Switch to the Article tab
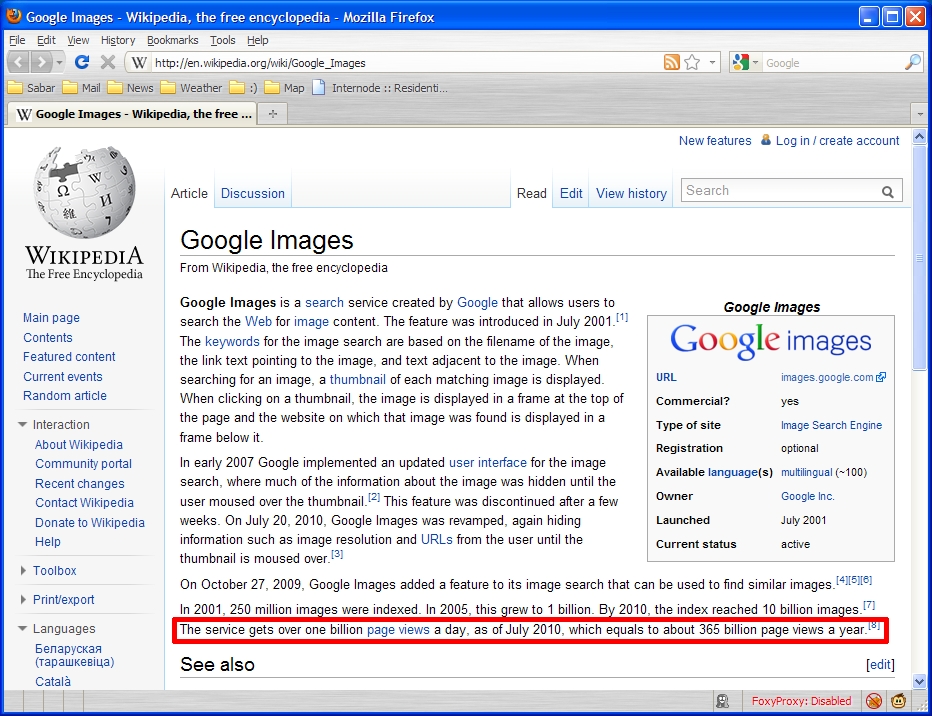932x716 pixels. pos(189,193)
